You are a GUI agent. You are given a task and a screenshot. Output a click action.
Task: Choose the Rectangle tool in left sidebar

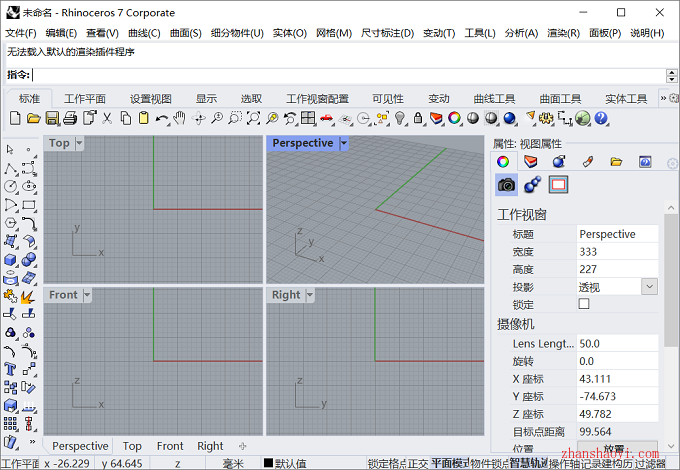[x=29, y=205]
